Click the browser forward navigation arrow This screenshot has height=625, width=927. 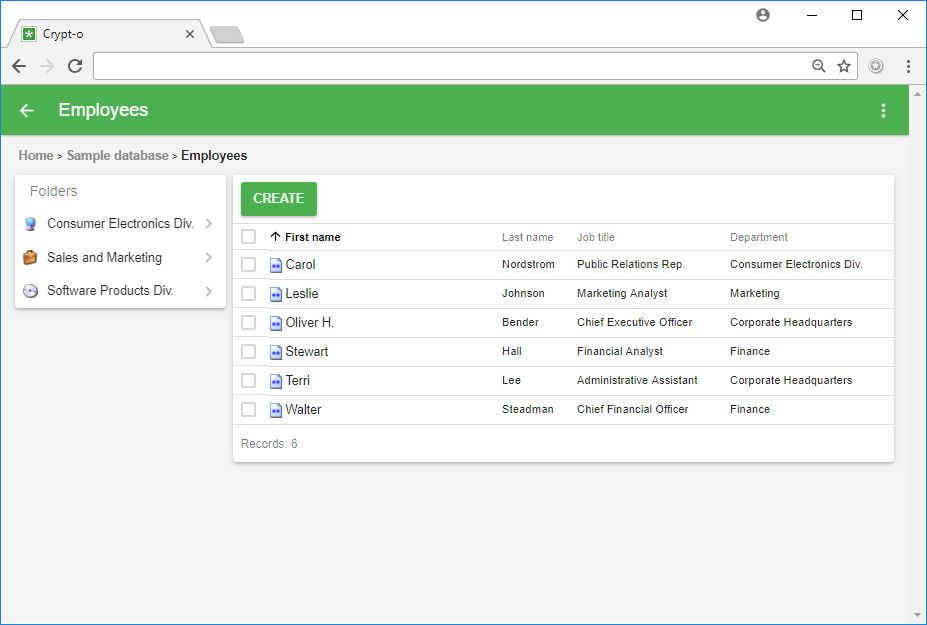pyautogui.click(x=47, y=66)
